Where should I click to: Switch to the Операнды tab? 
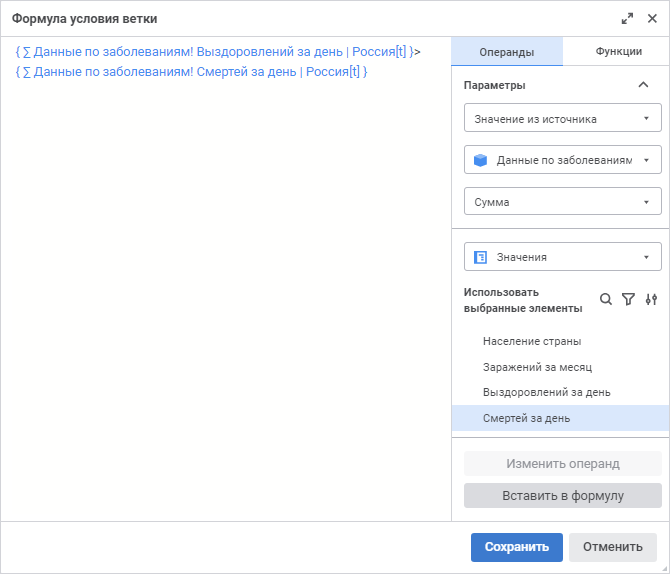[x=506, y=52]
